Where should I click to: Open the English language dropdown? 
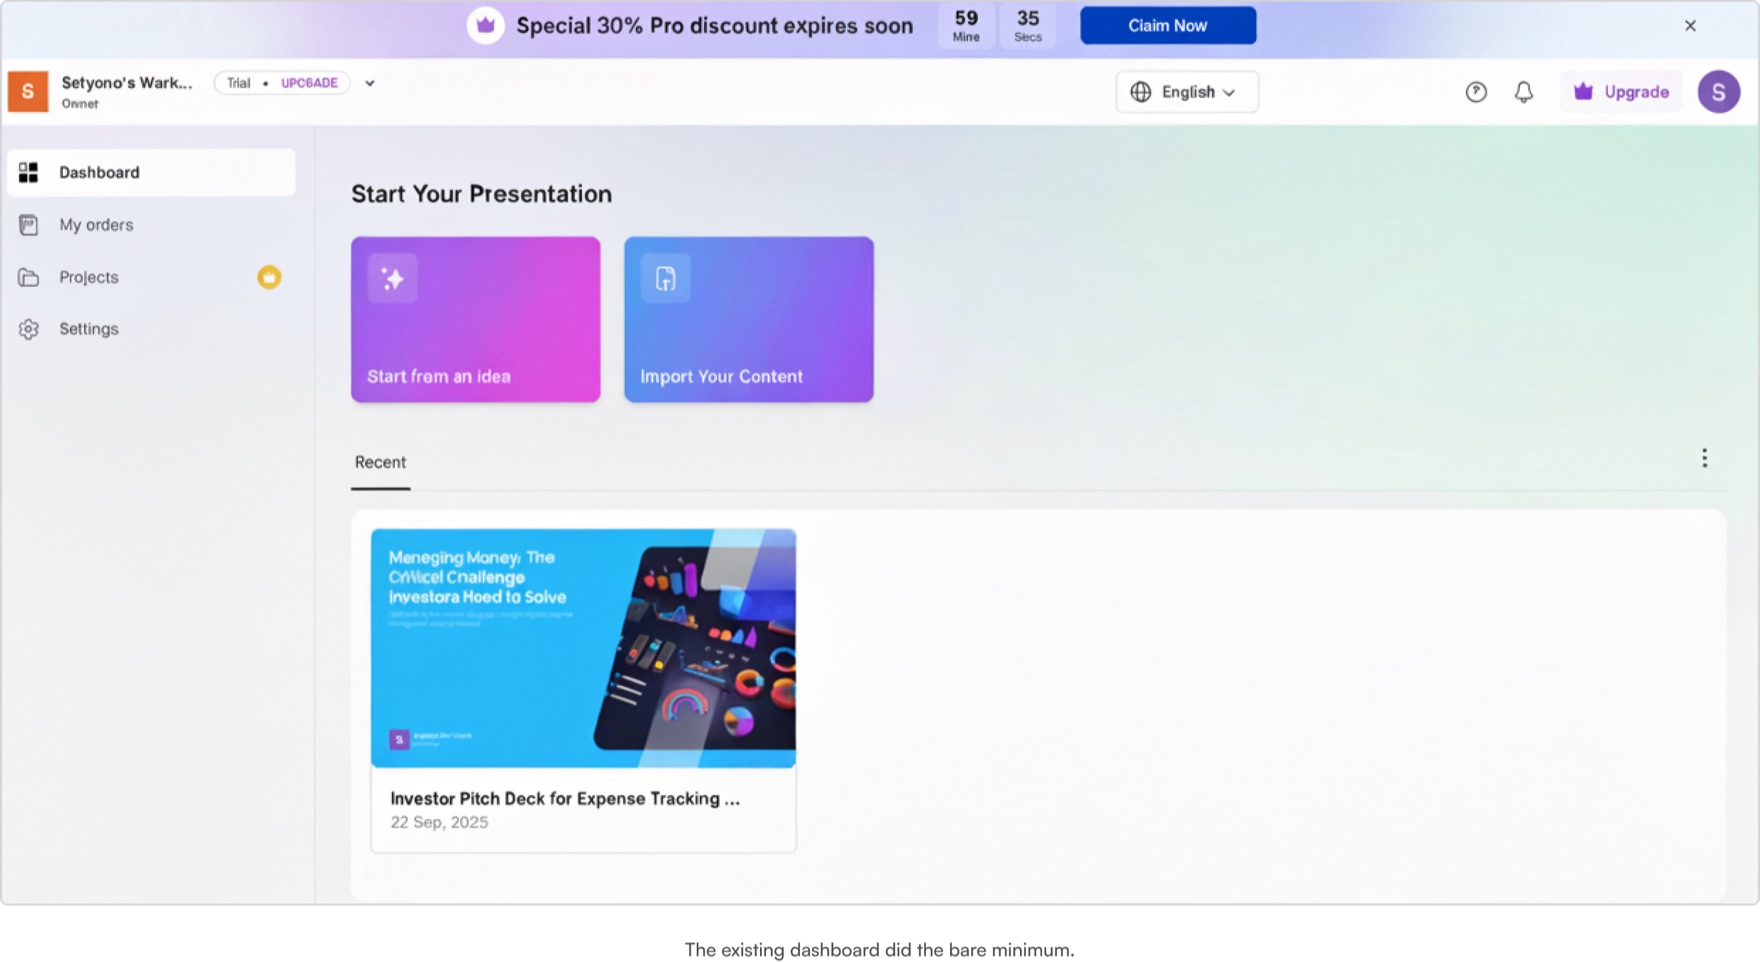(1187, 92)
